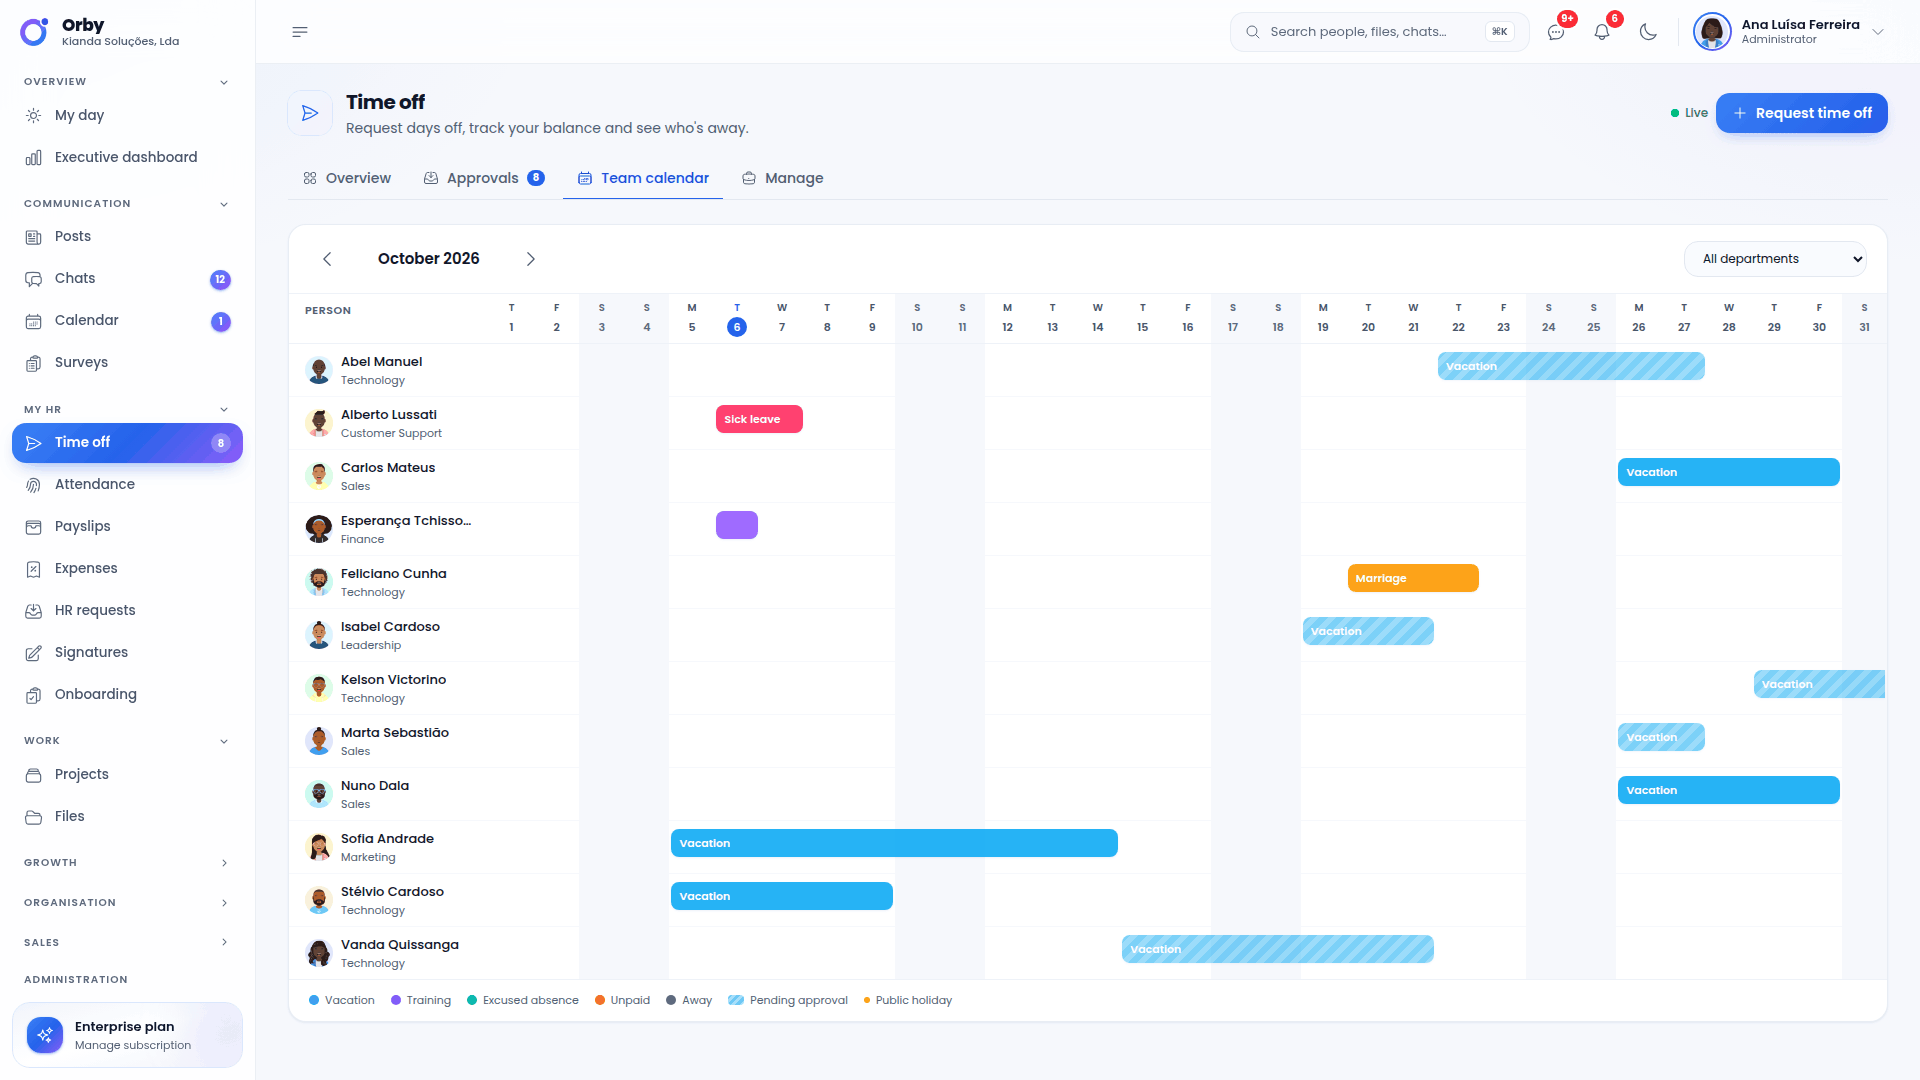Switch to the Approvals tab
1920x1080 pixels.
click(x=484, y=178)
